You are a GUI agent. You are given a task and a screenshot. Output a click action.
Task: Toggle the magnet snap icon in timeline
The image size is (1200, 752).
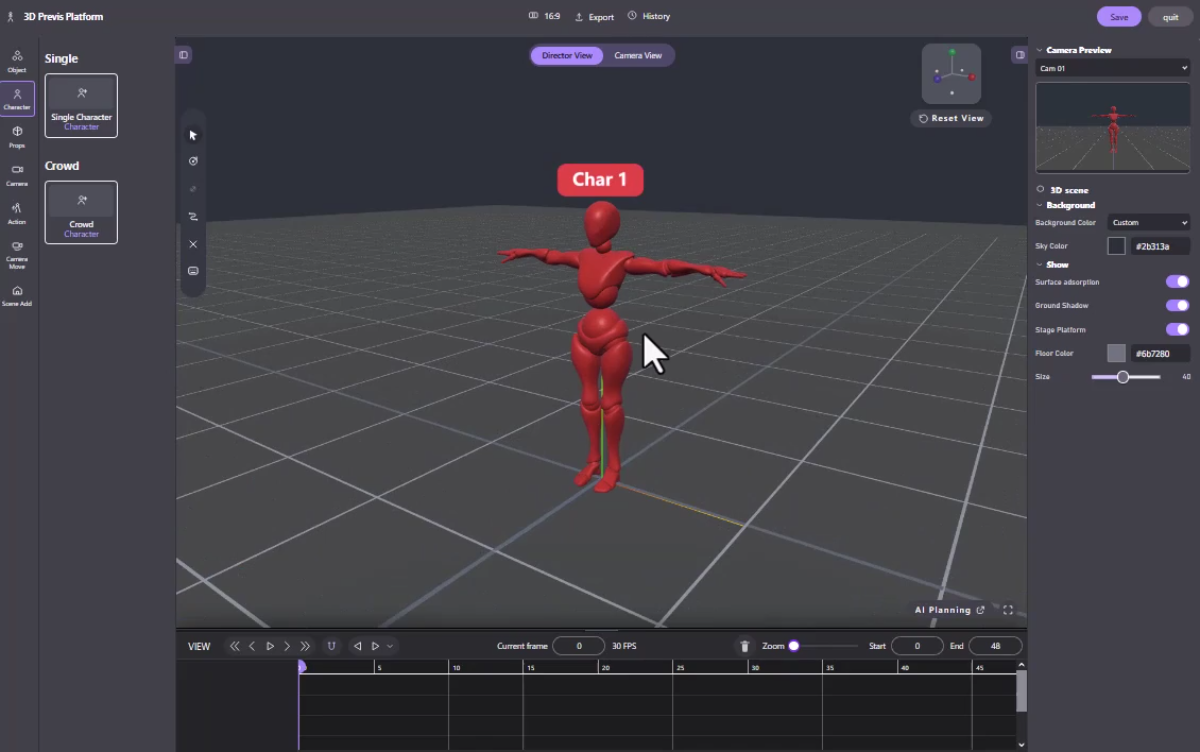pyautogui.click(x=331, y=646)
